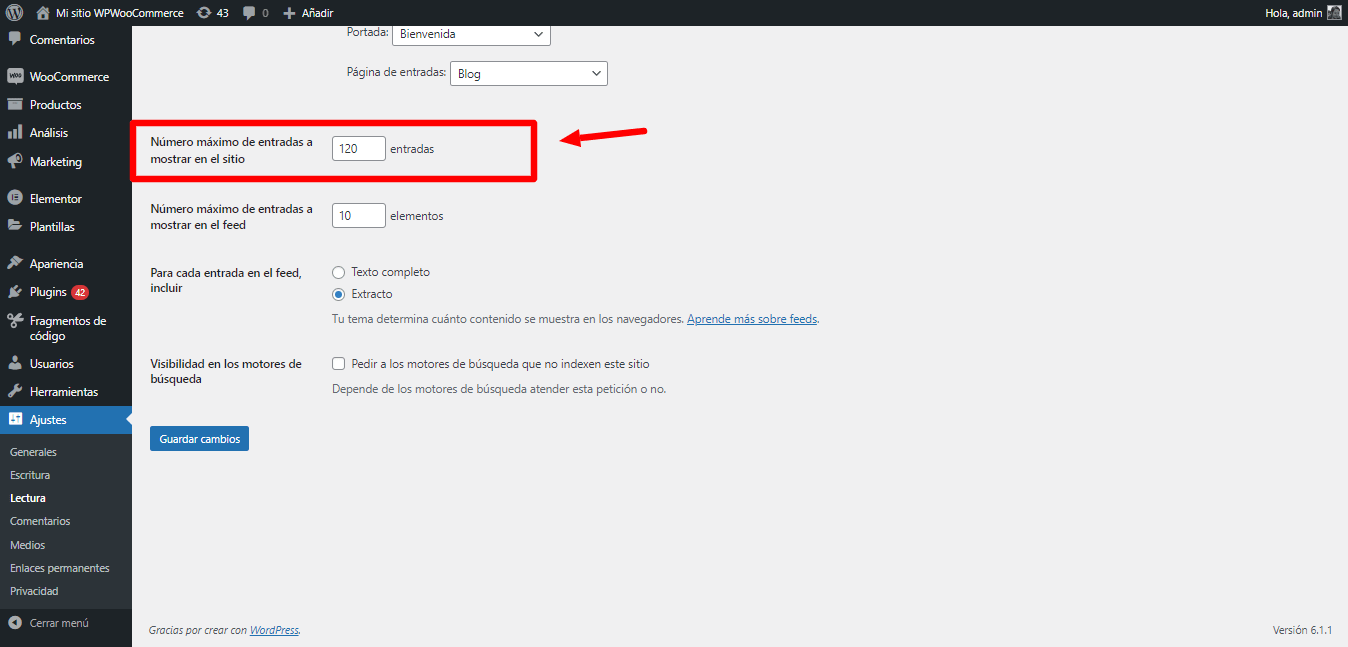Click the label Visibilidad en los motores de búsqueda

point(226,372)
